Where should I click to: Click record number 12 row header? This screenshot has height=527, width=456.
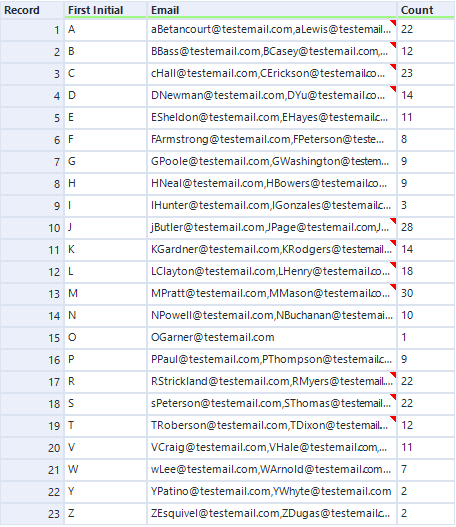[32, 272]
